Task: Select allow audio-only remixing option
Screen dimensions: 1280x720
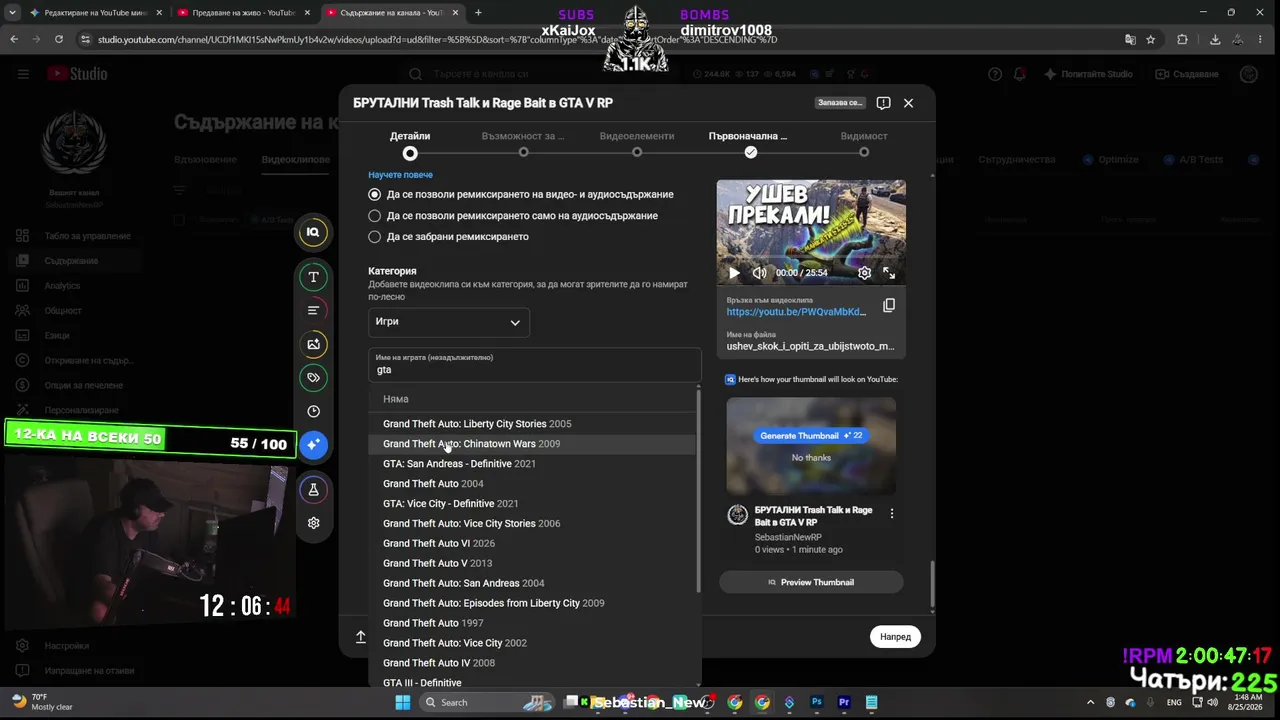Action: tap(375, 215)
